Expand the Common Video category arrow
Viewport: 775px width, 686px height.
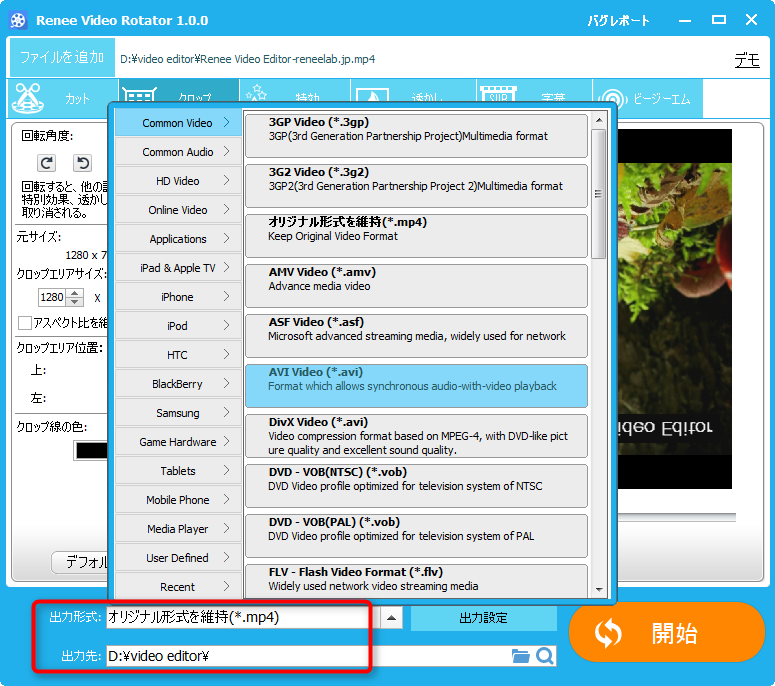coord(226,122)
